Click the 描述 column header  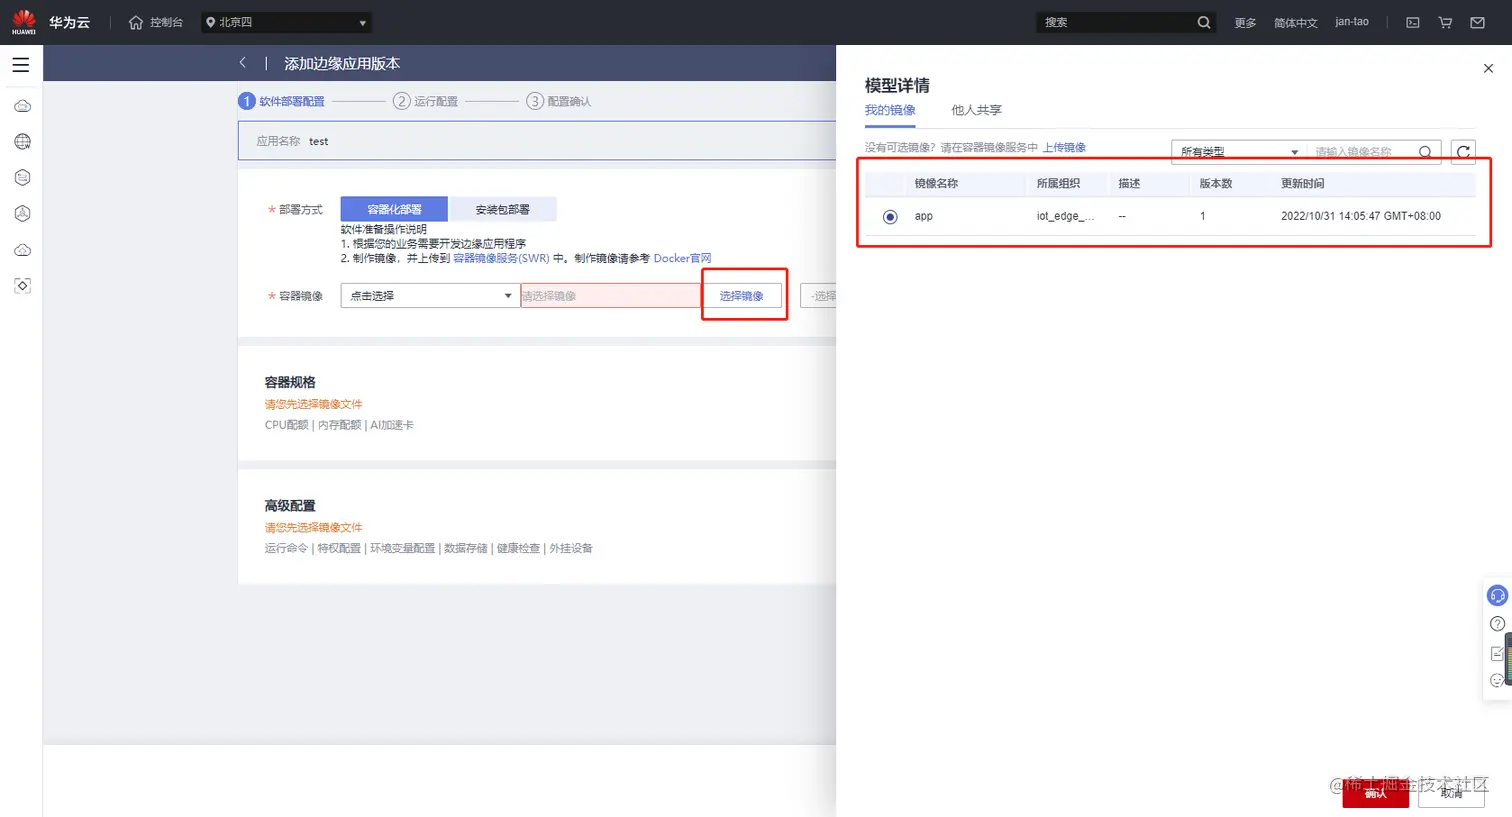[x=1129, y=184]
